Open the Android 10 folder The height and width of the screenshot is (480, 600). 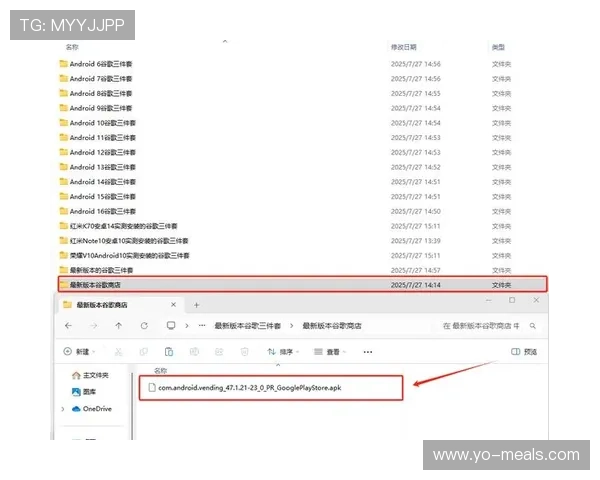pyautogui.click(x=98, y=123)
